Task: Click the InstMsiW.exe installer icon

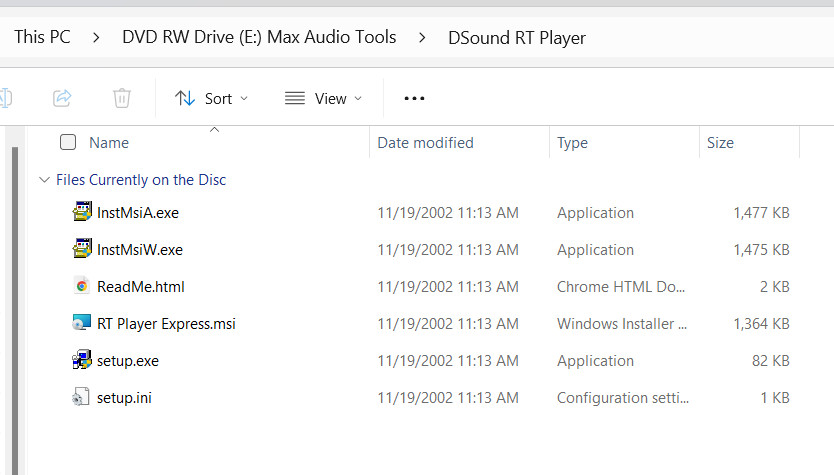Action: [x=82, y=249]
